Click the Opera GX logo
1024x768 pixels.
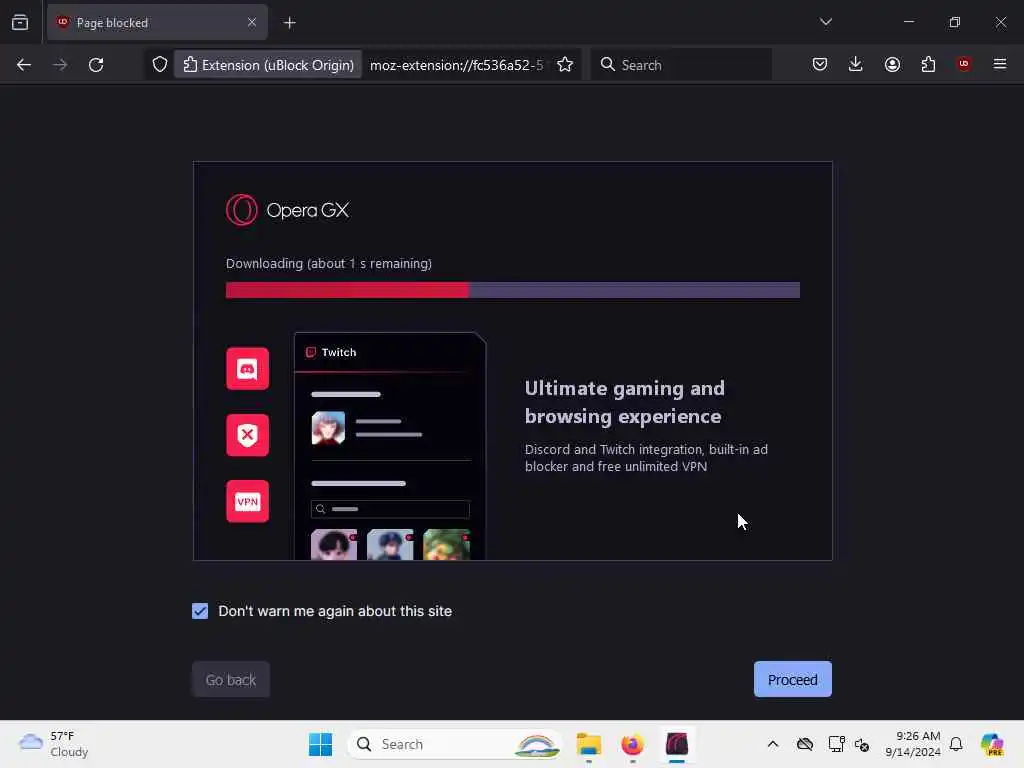tap(287, 210)
